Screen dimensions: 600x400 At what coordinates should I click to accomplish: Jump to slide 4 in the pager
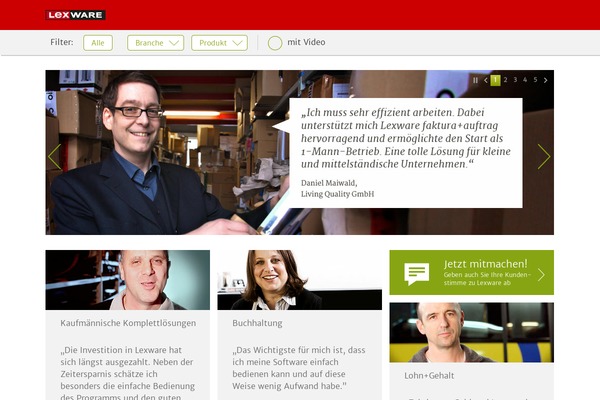tap(525, 80)
